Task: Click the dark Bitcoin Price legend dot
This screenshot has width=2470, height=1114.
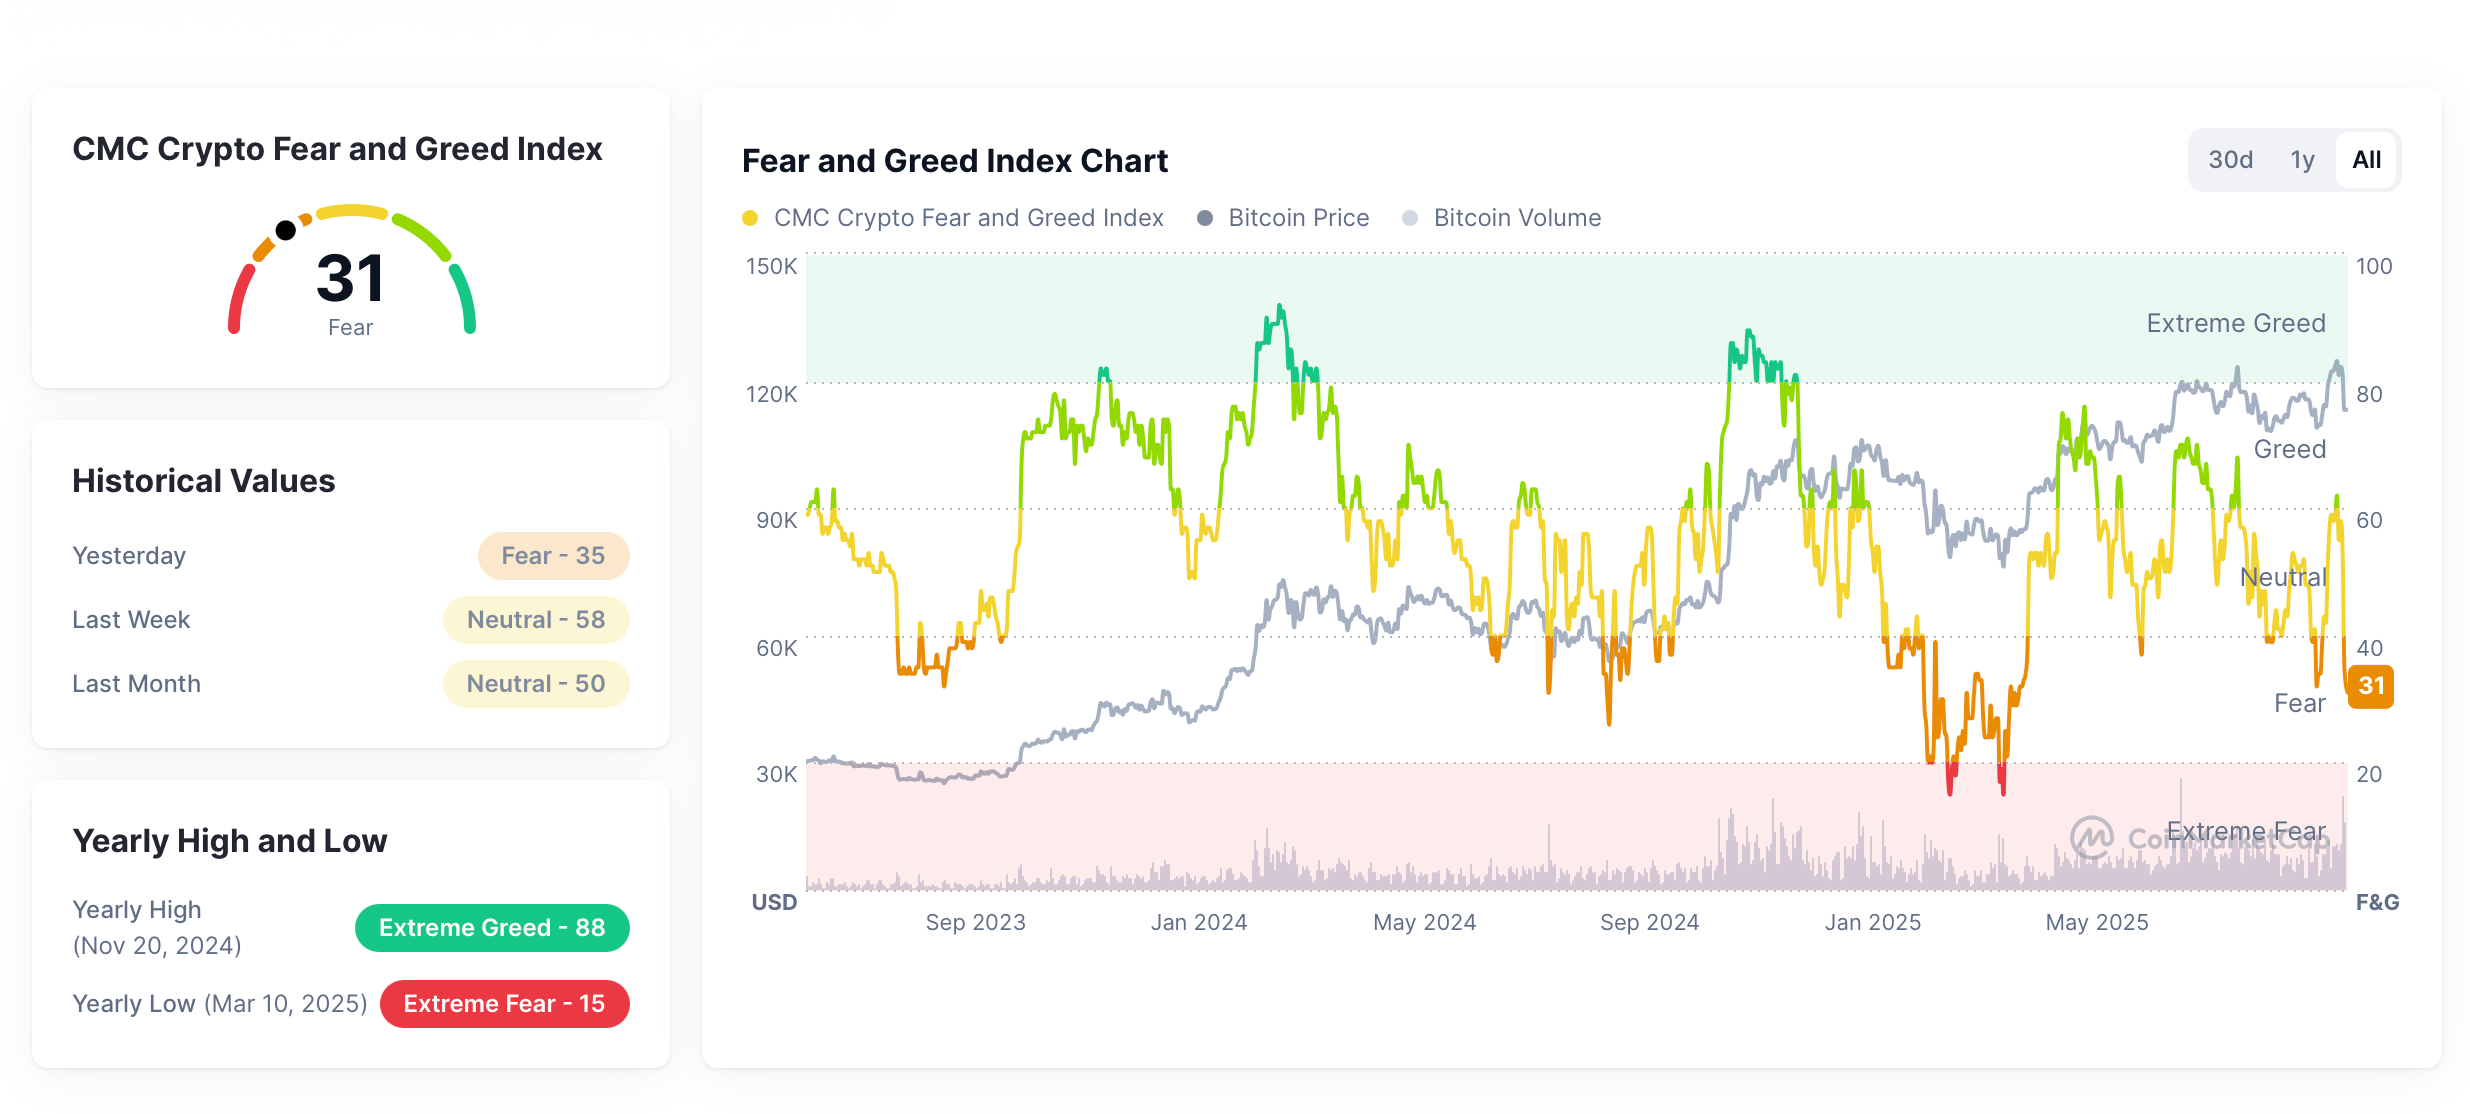Action: click(1205, 217)
